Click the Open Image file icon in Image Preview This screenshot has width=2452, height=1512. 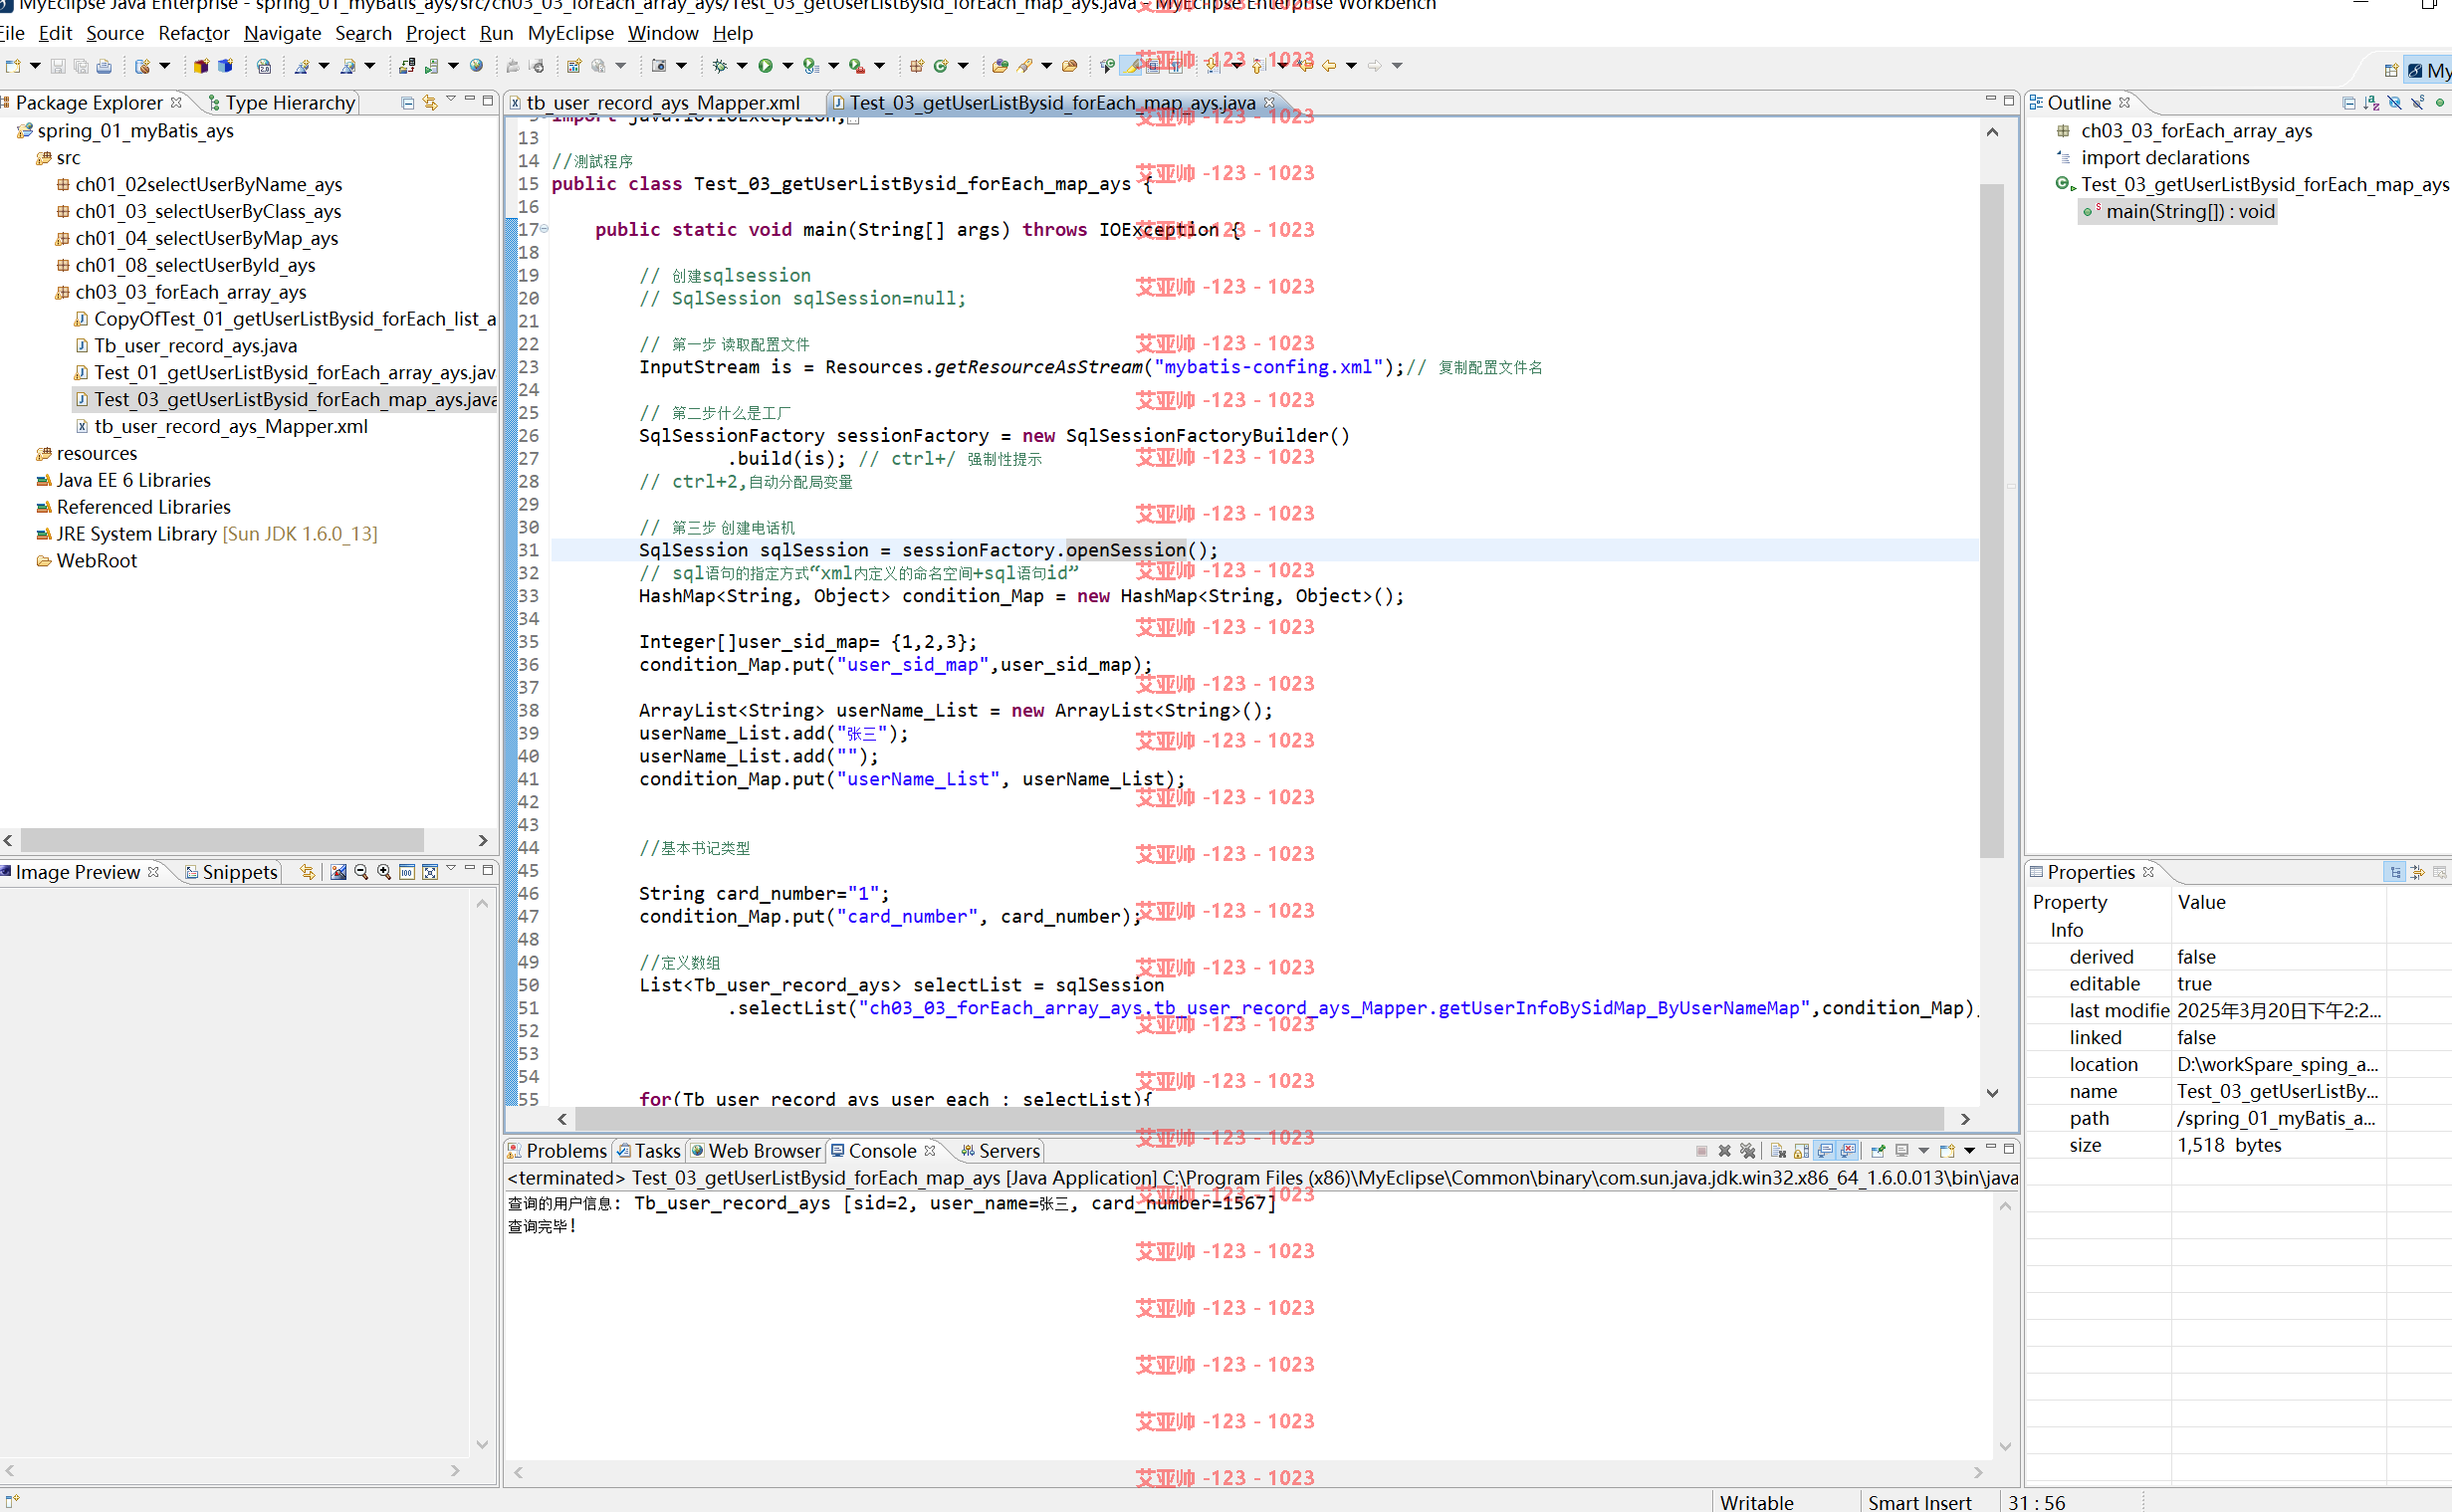pos(338,872)
